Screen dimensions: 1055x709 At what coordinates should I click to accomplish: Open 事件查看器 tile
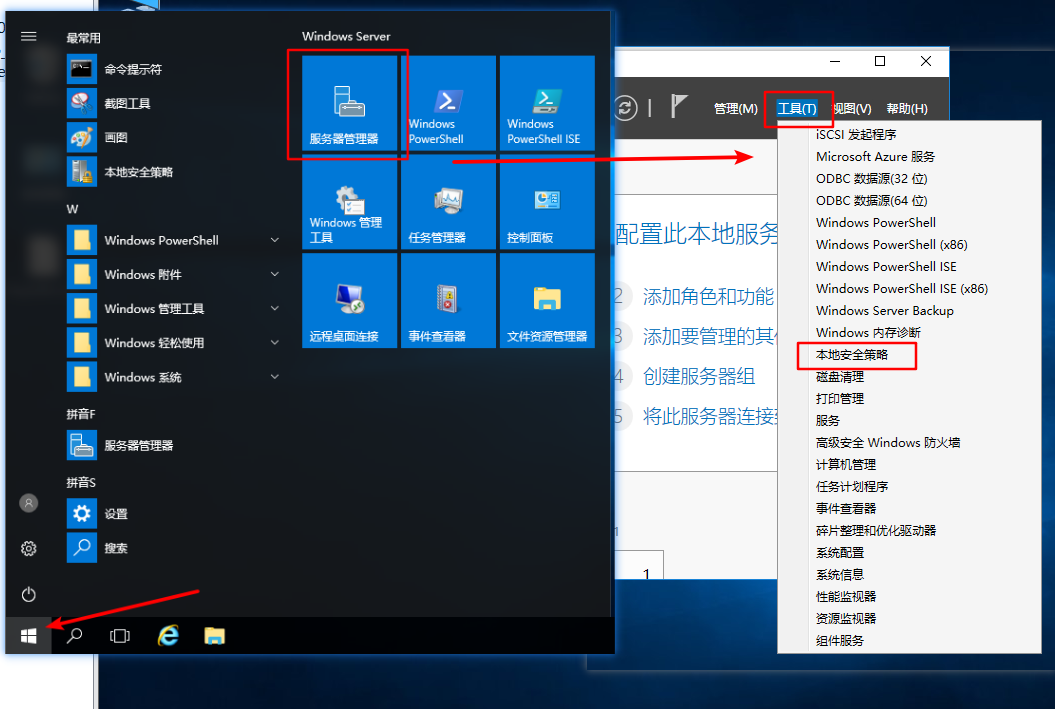tap(449, 301)
